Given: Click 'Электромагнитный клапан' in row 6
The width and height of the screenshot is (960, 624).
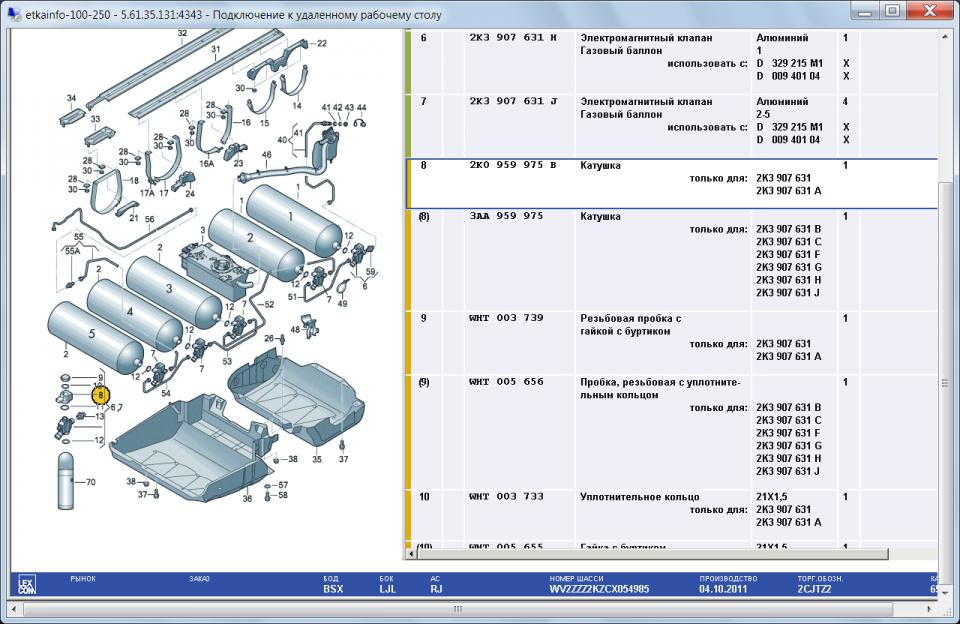Looking at the screenshot, I should [x=646, y=37].
